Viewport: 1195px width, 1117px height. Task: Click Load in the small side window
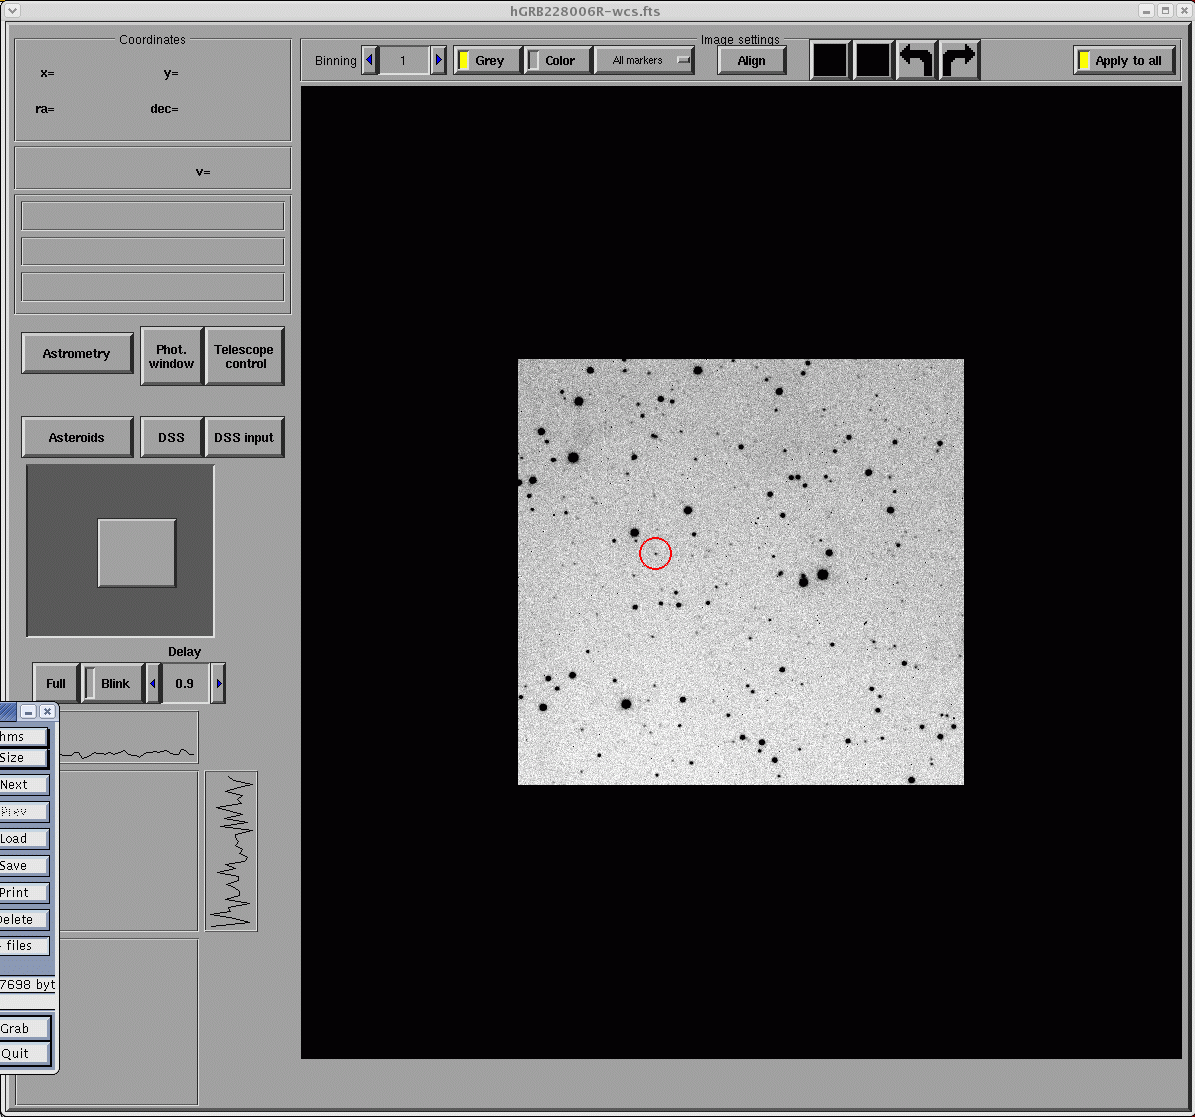(24, 839)
